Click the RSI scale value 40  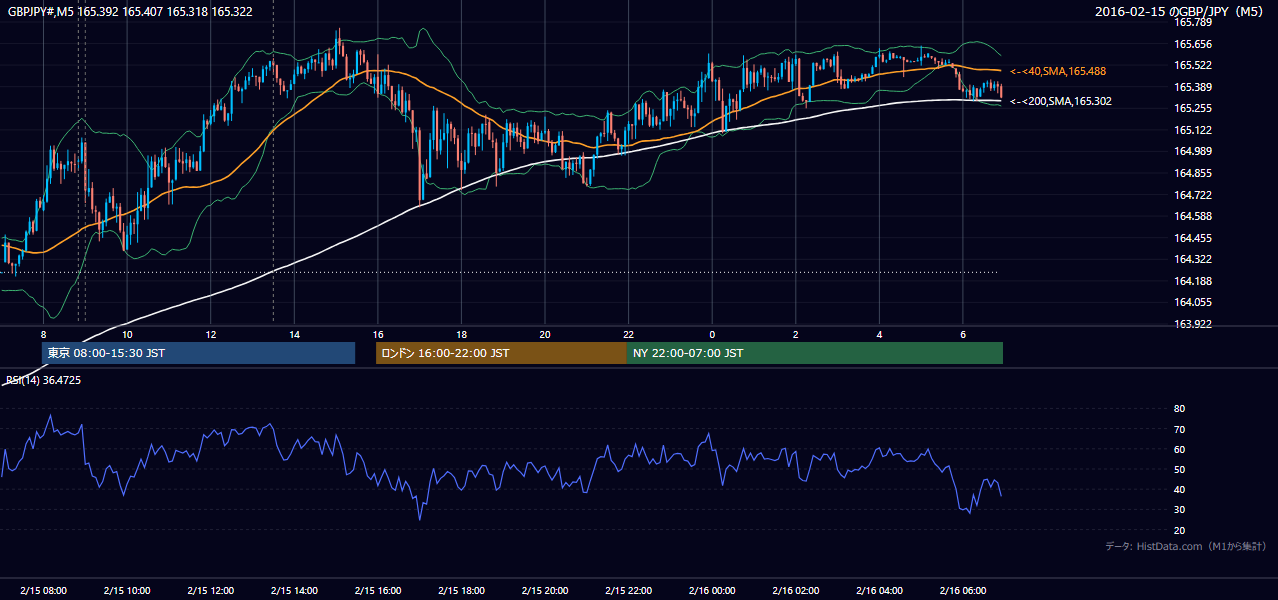click(x=1179, y=489)
